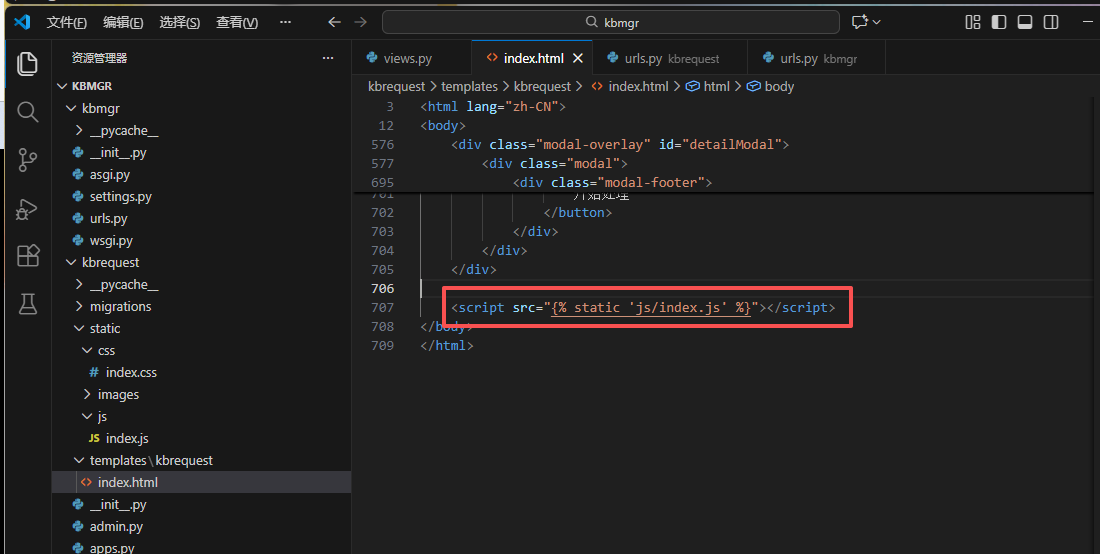Open the Run and Debug view

pos(27,208)
